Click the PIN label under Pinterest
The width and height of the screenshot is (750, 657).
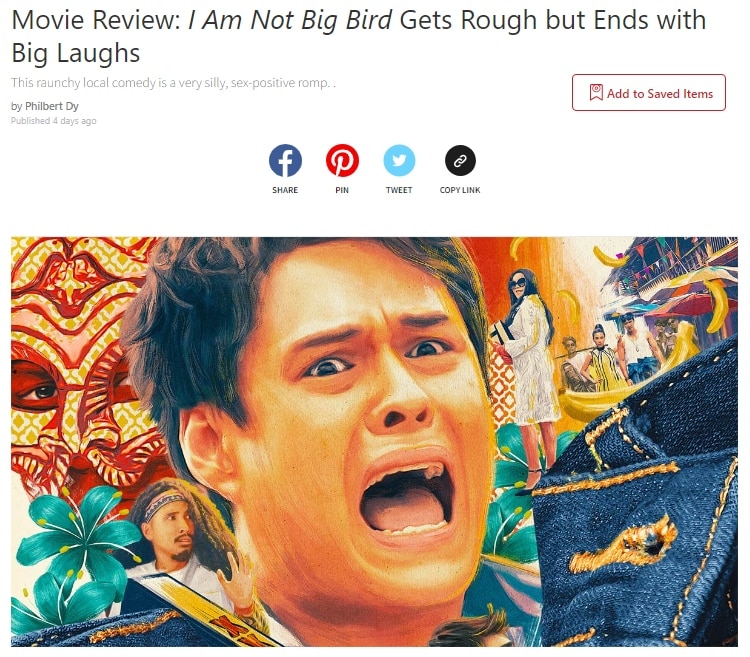[342, 190]
